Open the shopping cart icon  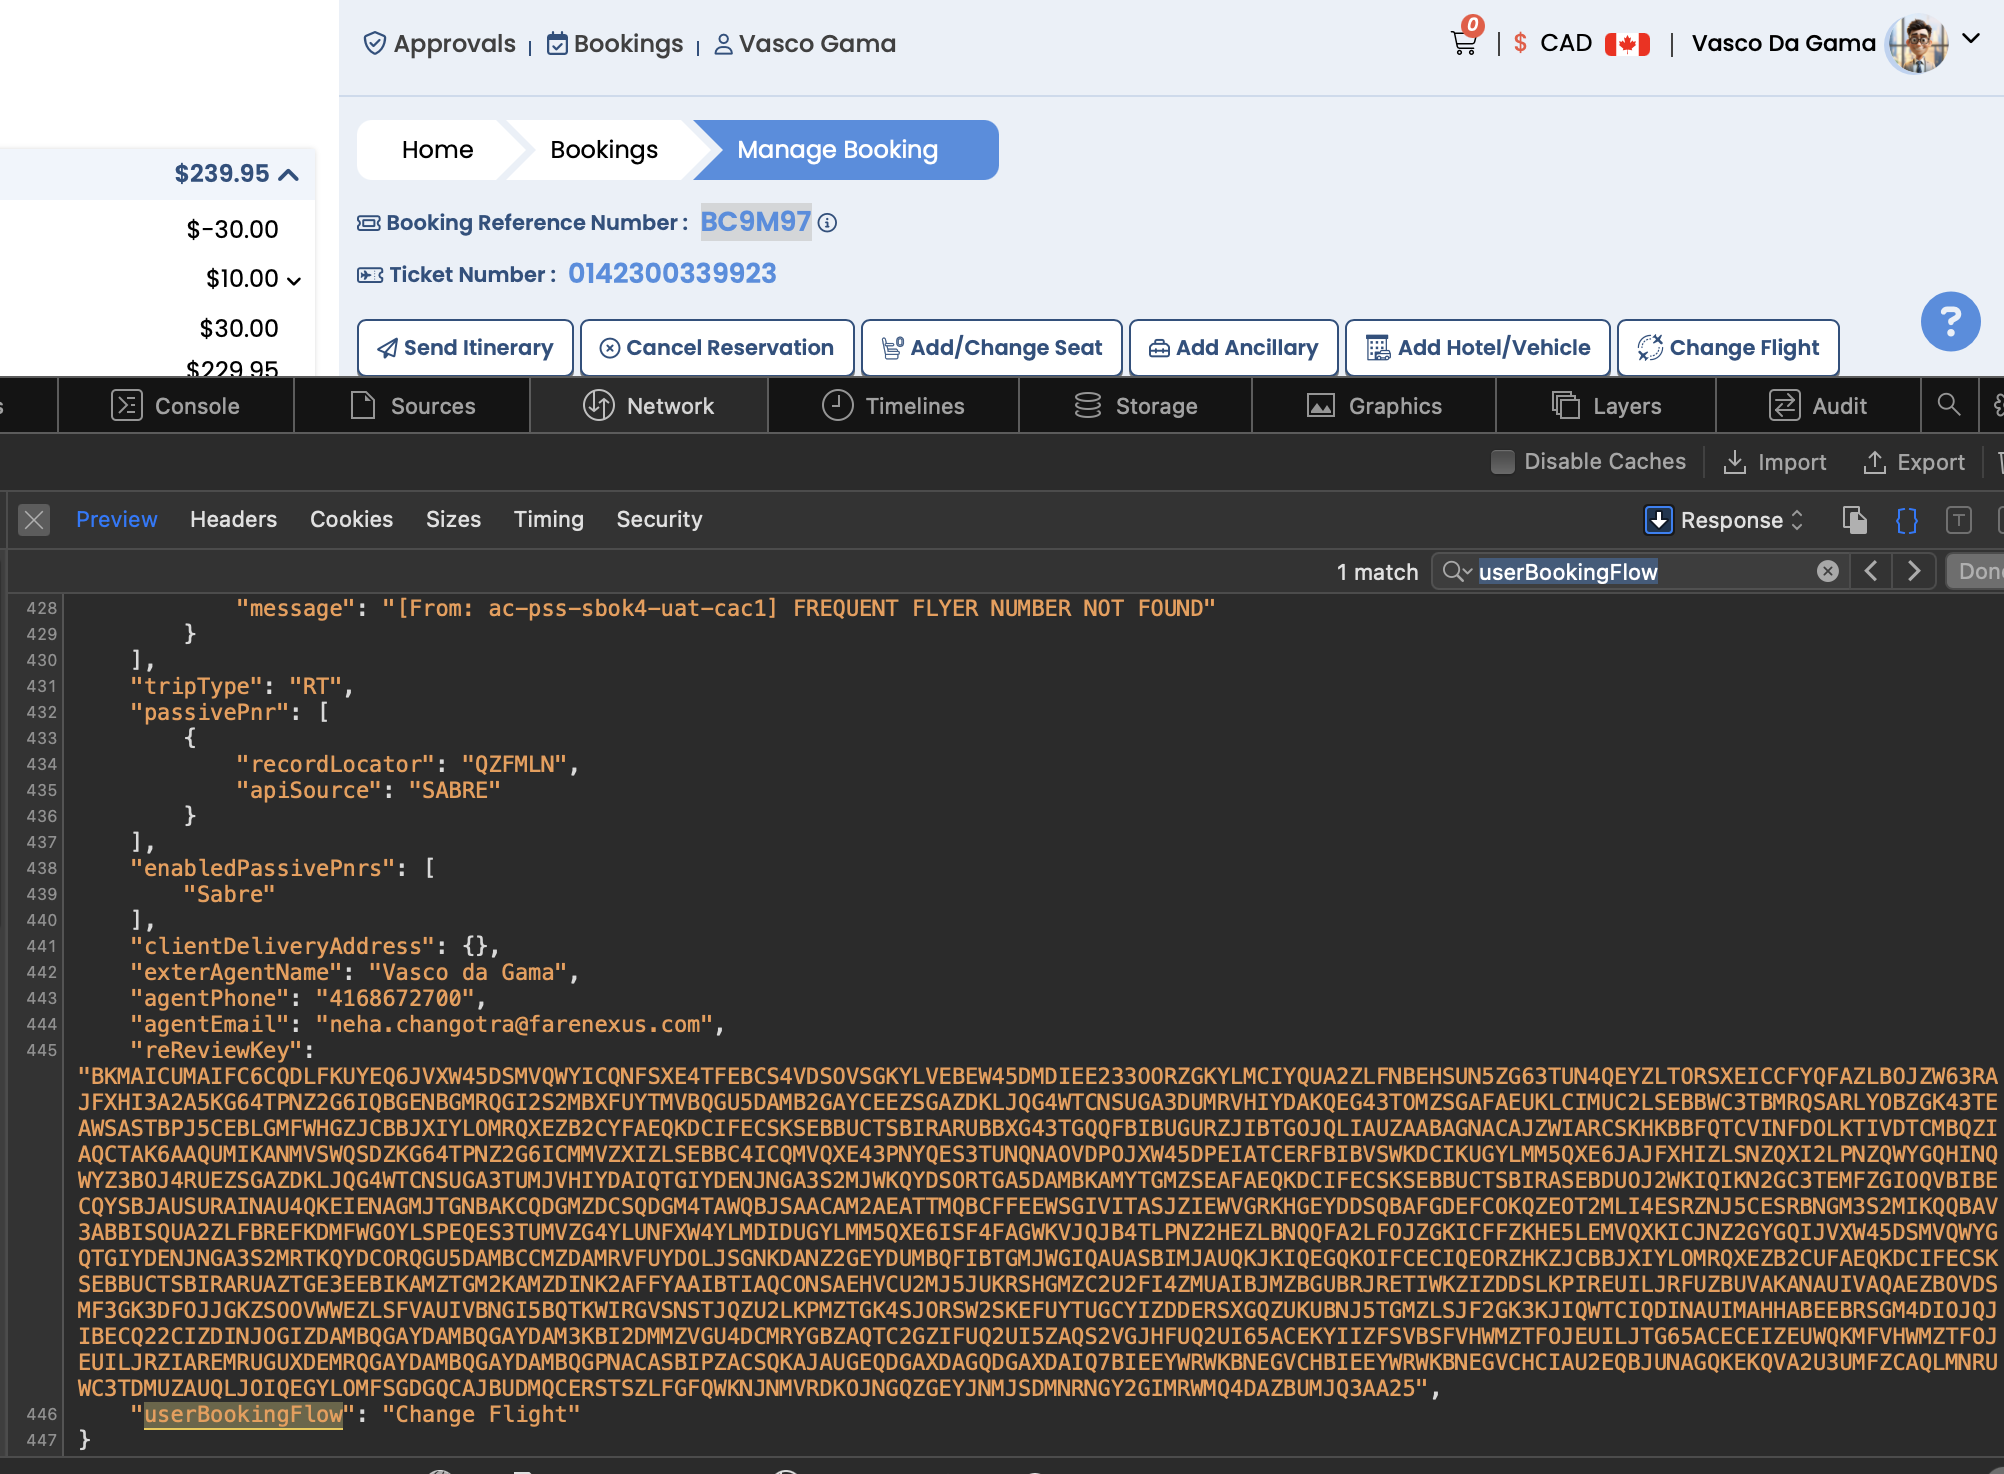(1464, 43)
